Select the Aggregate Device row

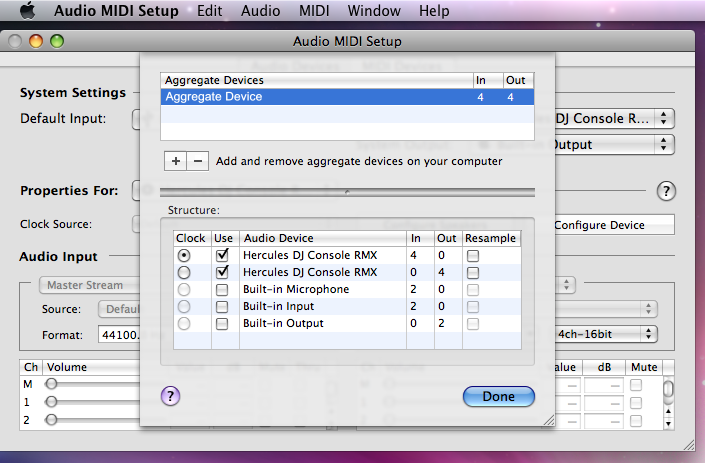[347, 97]
